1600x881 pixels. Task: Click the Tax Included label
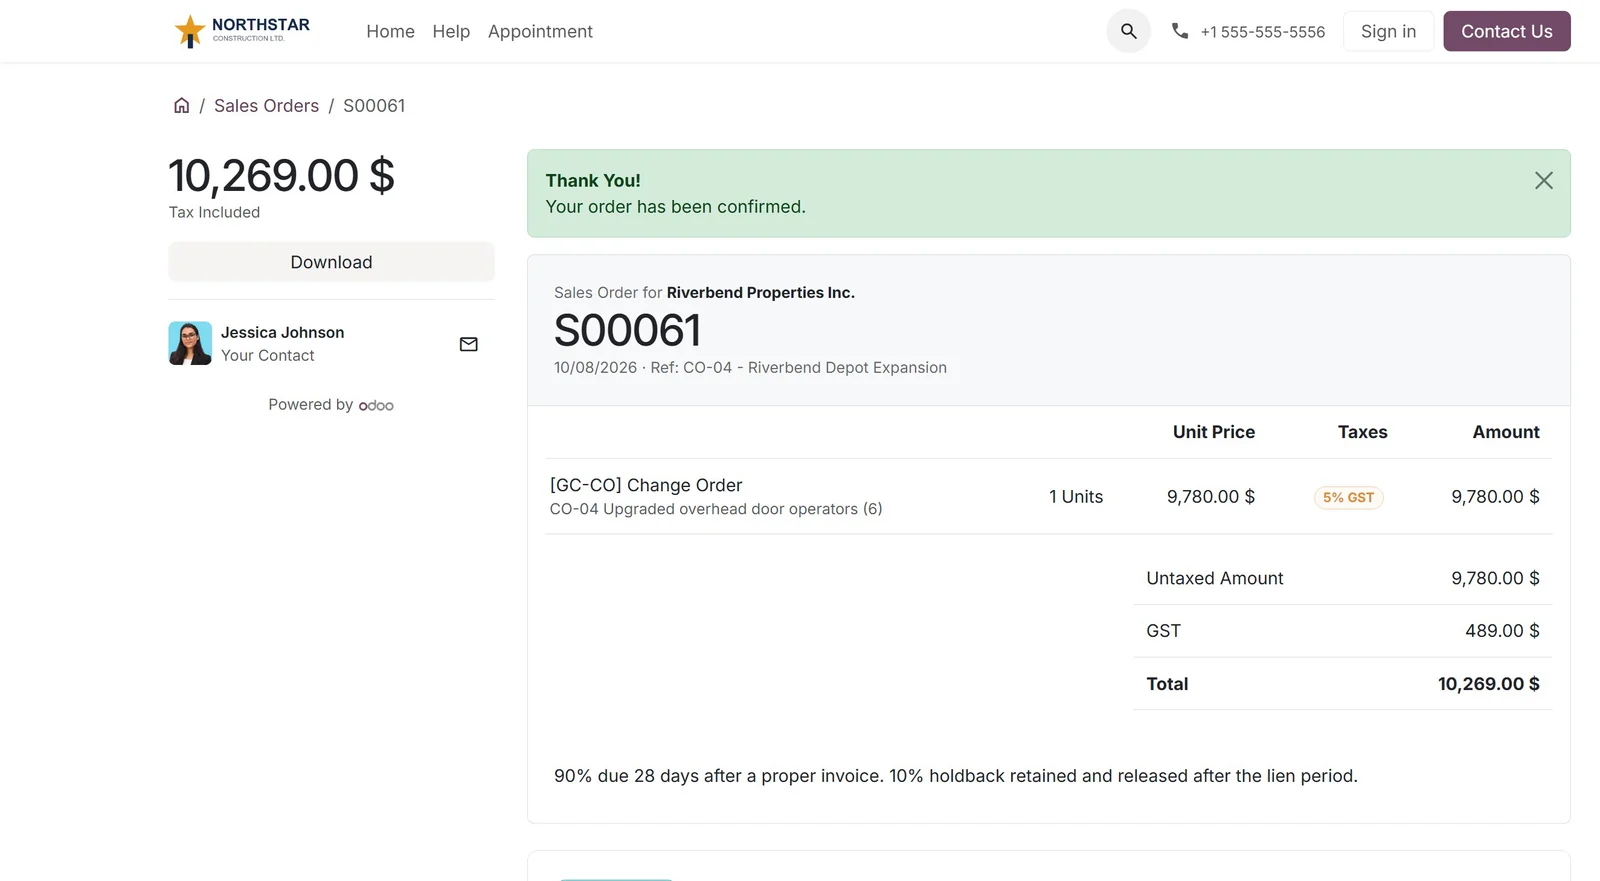pyautogui.click(x=214, y=212)
